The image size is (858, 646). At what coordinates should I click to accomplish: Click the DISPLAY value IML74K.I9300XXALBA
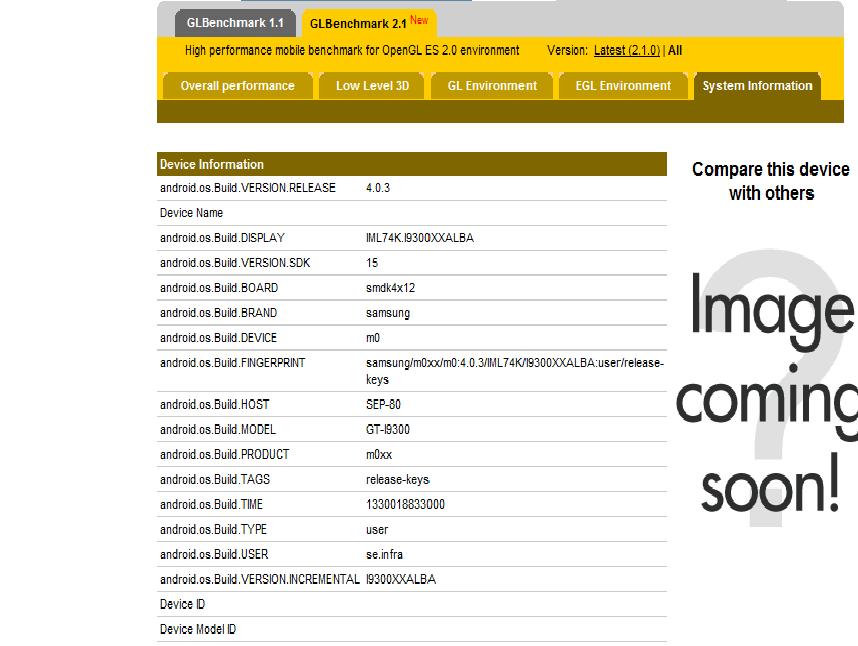click(420, 238)
